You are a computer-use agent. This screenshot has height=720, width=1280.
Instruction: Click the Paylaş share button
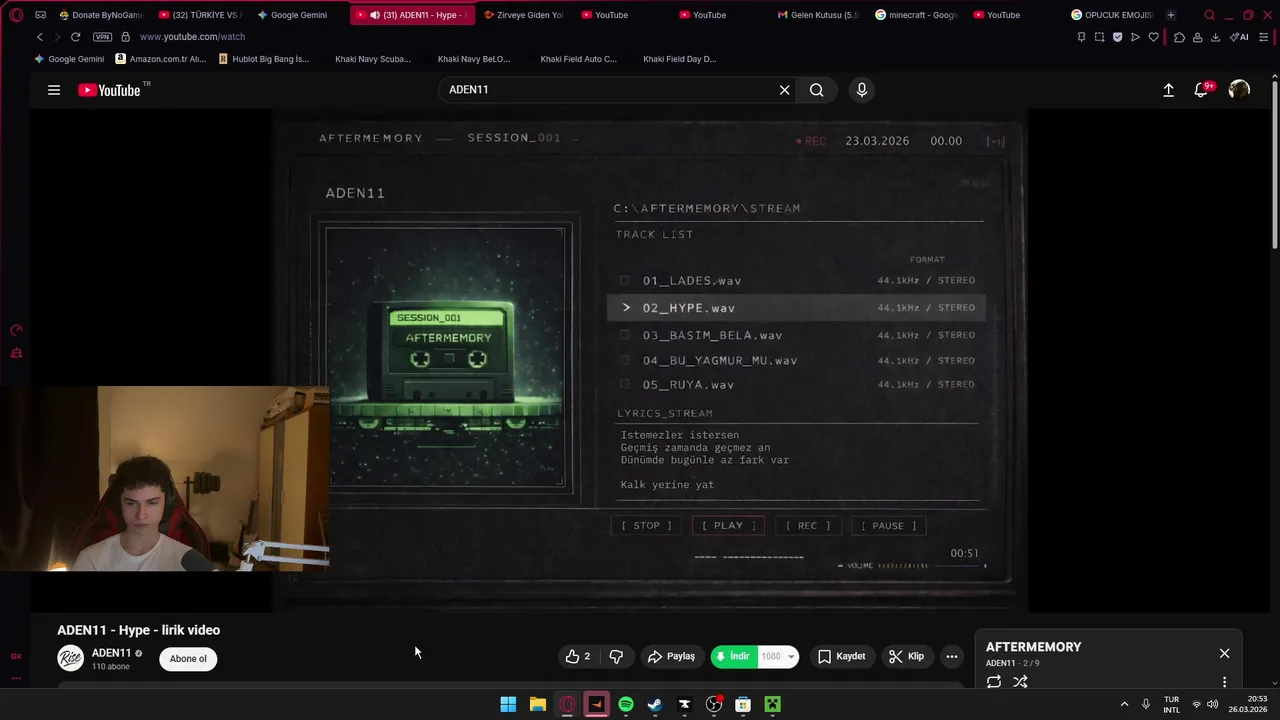671,657
